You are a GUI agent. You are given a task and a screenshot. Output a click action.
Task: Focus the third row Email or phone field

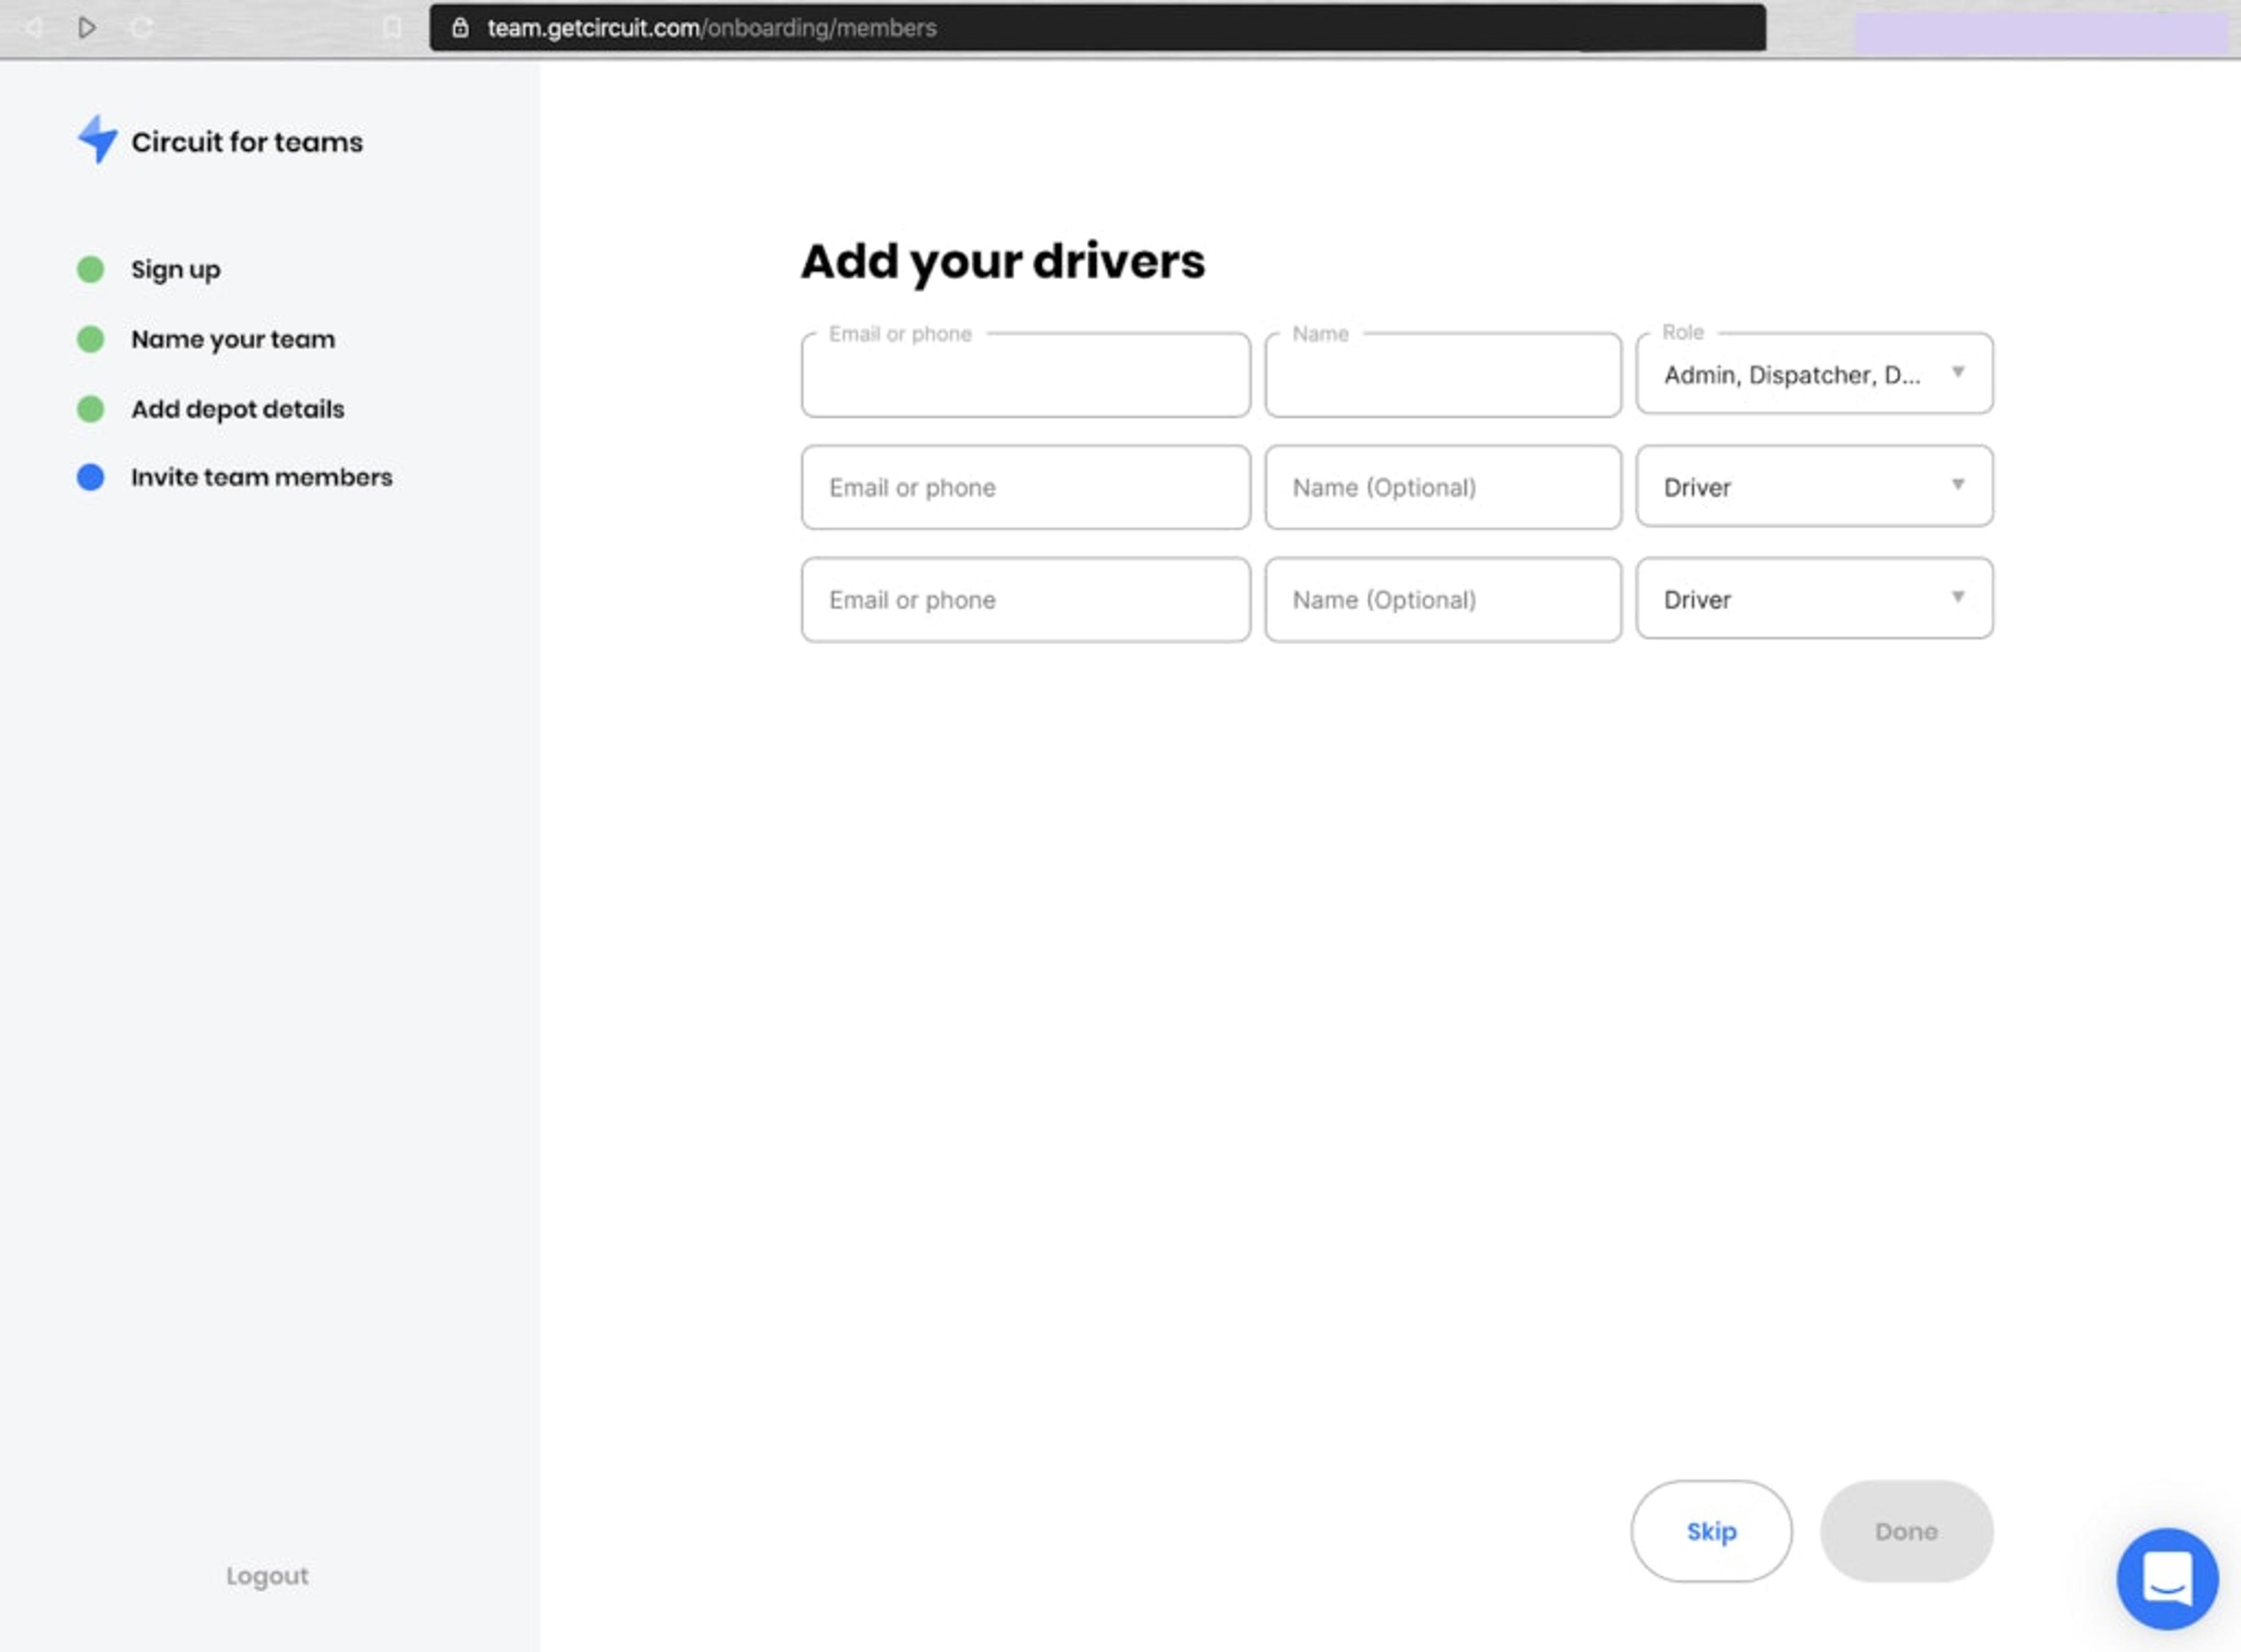[1025, 599]
